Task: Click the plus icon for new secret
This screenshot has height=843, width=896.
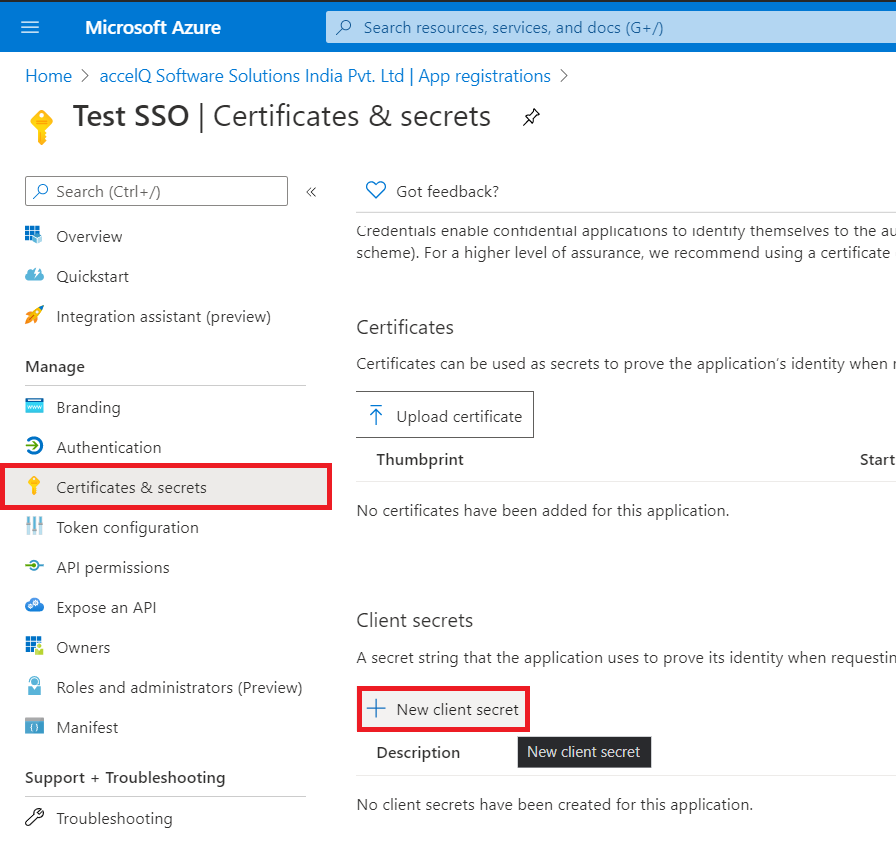Action: (376, 709)
